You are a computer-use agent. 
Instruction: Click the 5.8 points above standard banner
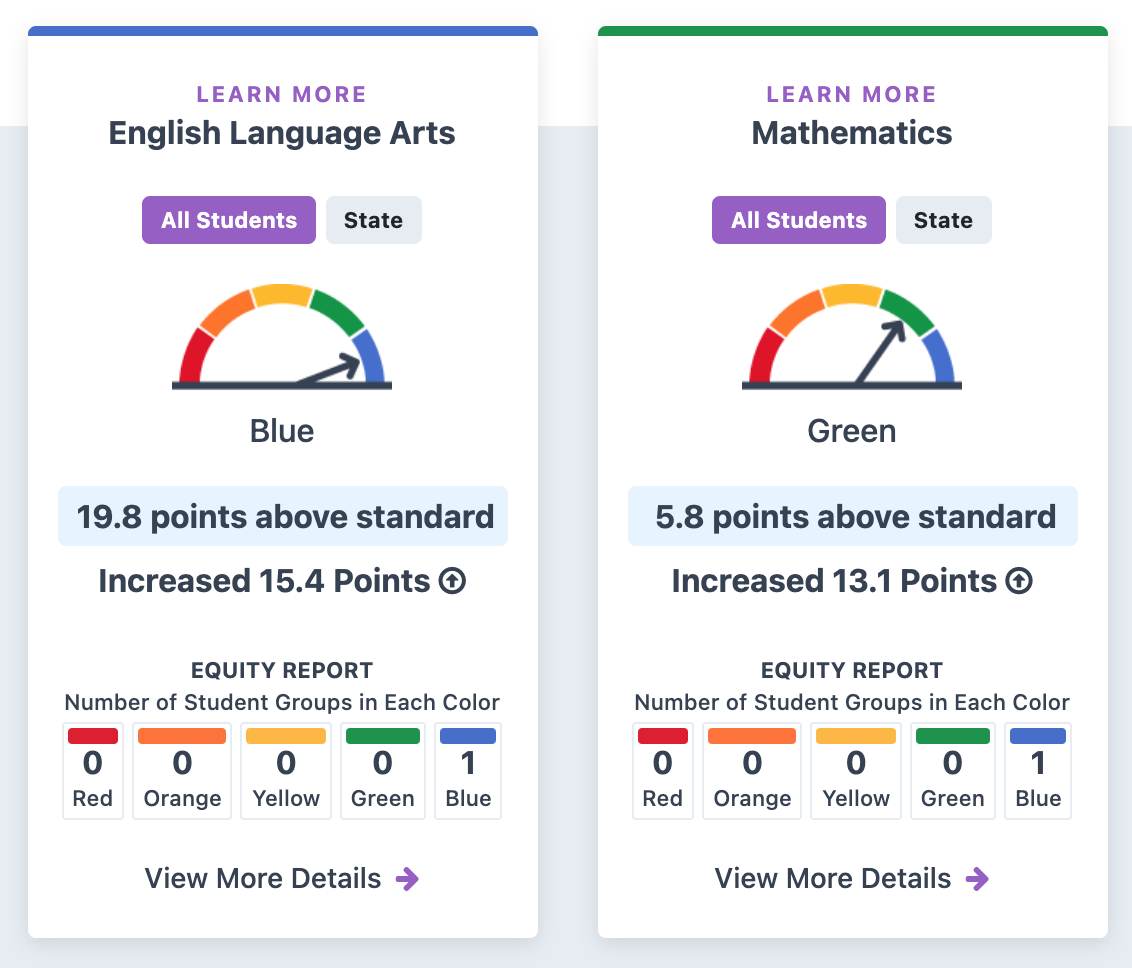(x=853, y=516)
